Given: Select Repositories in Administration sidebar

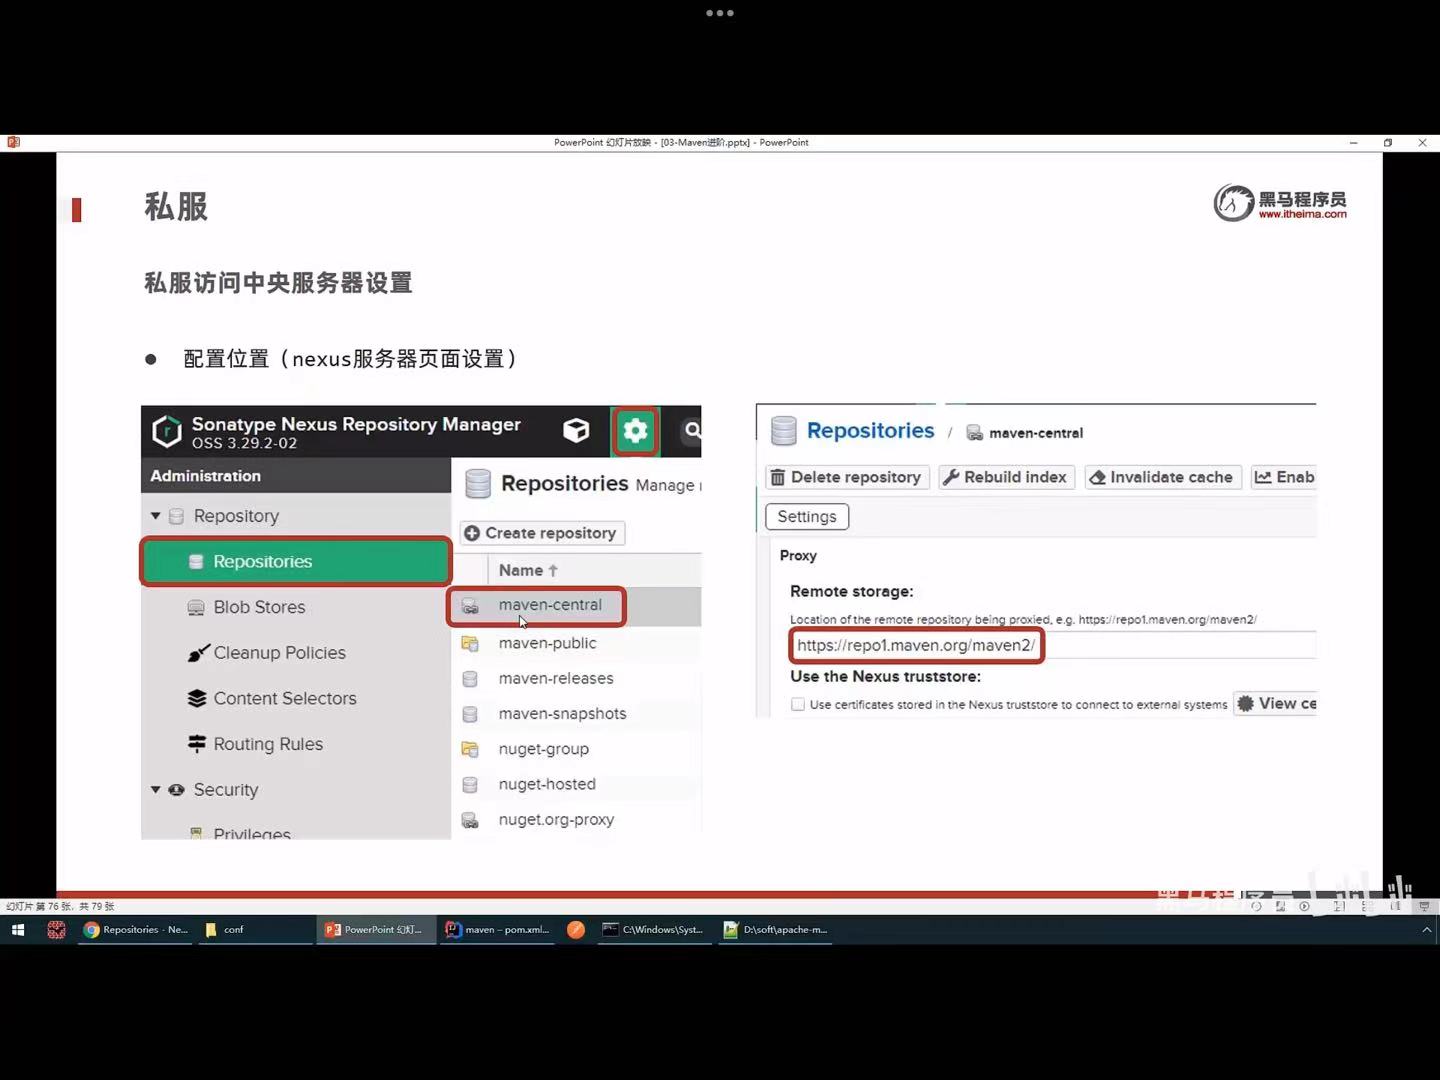Looking at the screenshot, I should click(296, 562).
